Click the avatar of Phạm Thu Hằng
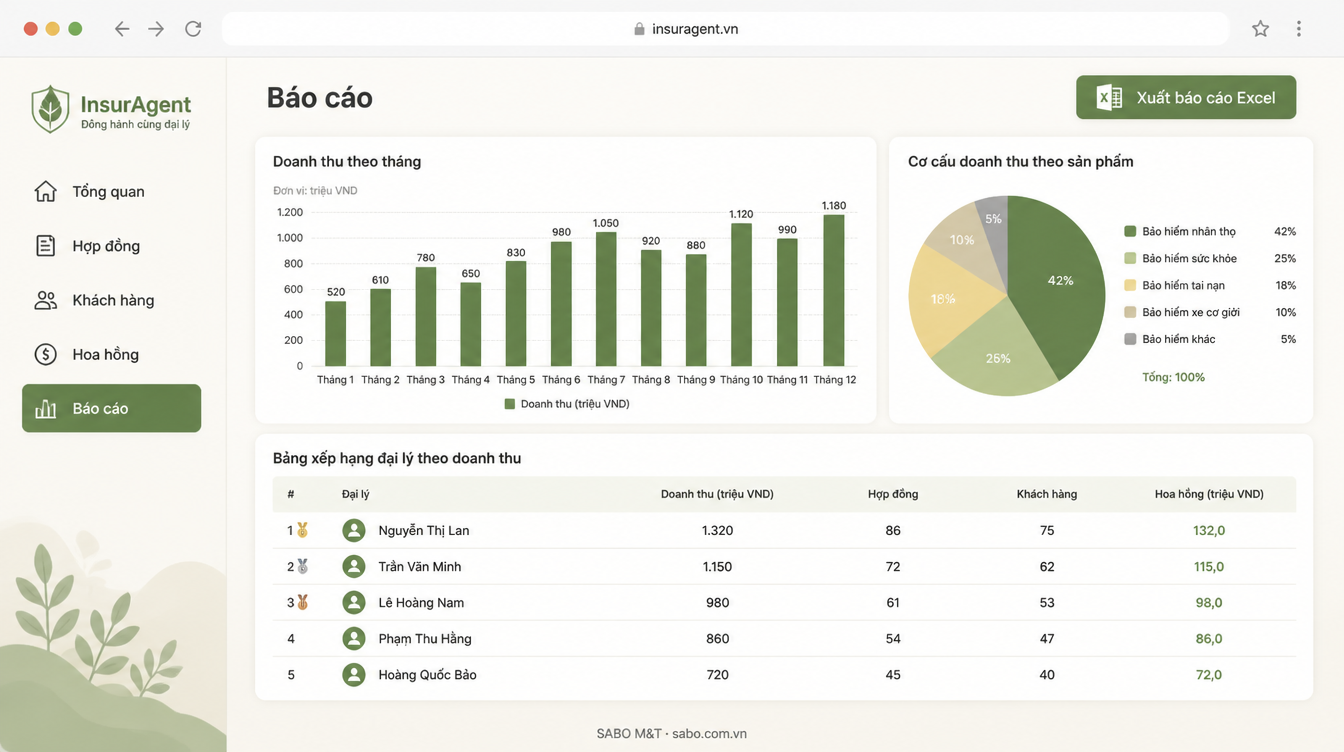 pos(354,638)
